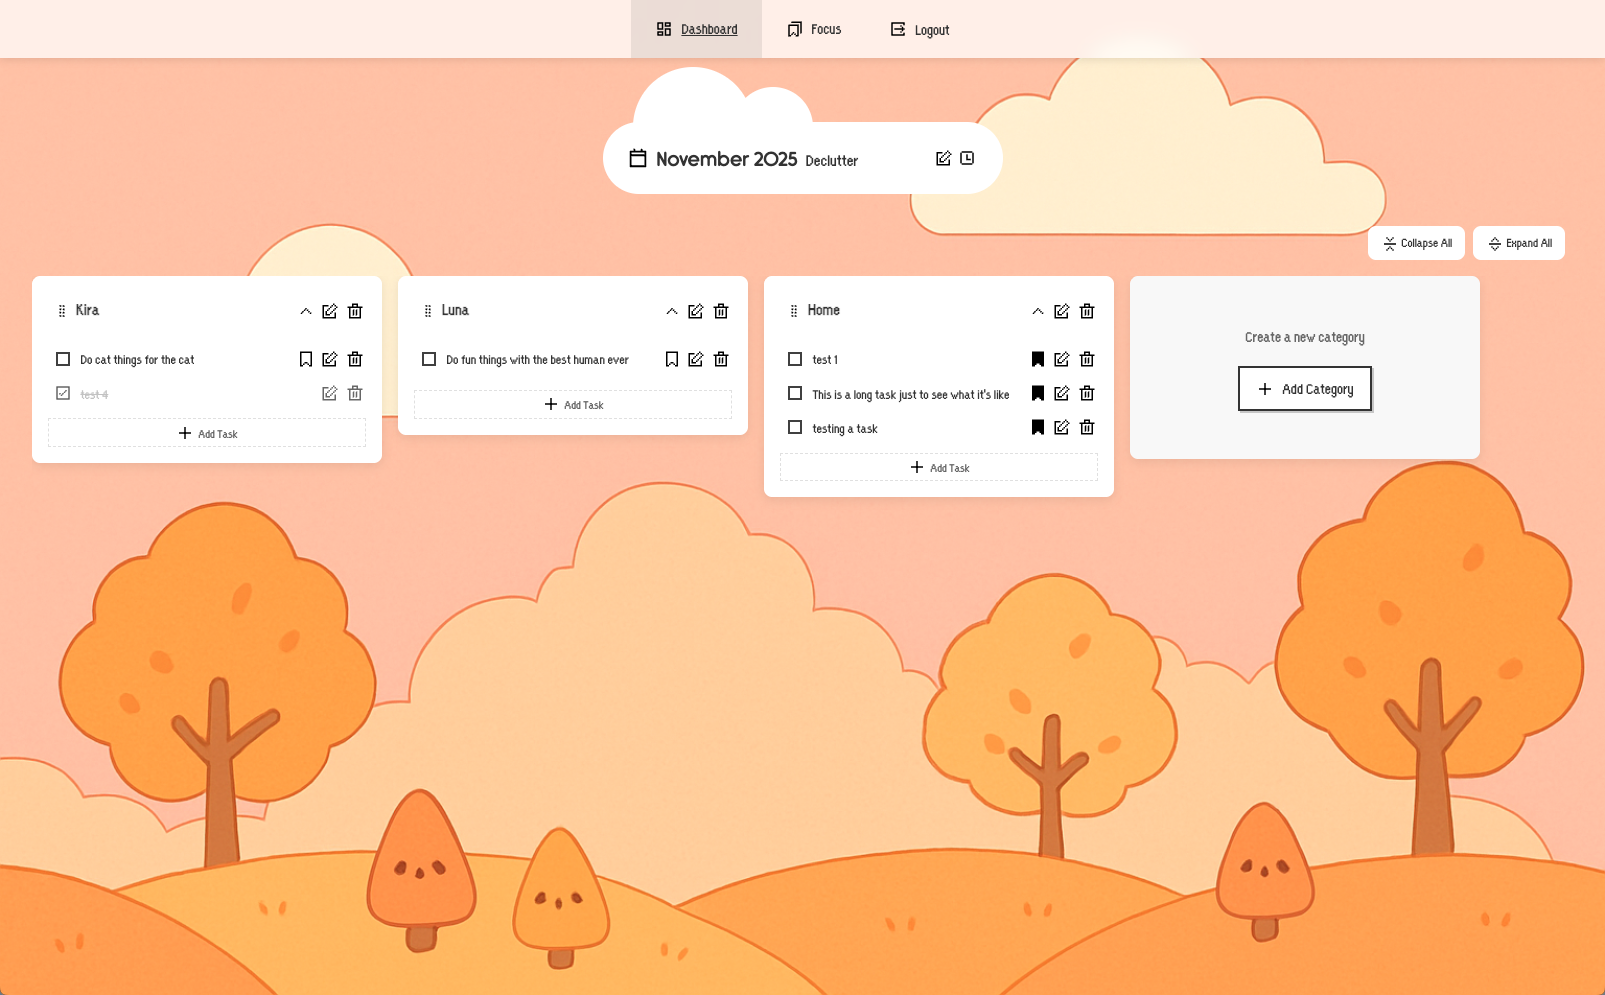Screen dimensions: 1605x995
Task: Click the drag handle beside the Home category
Action: (792, 310)
